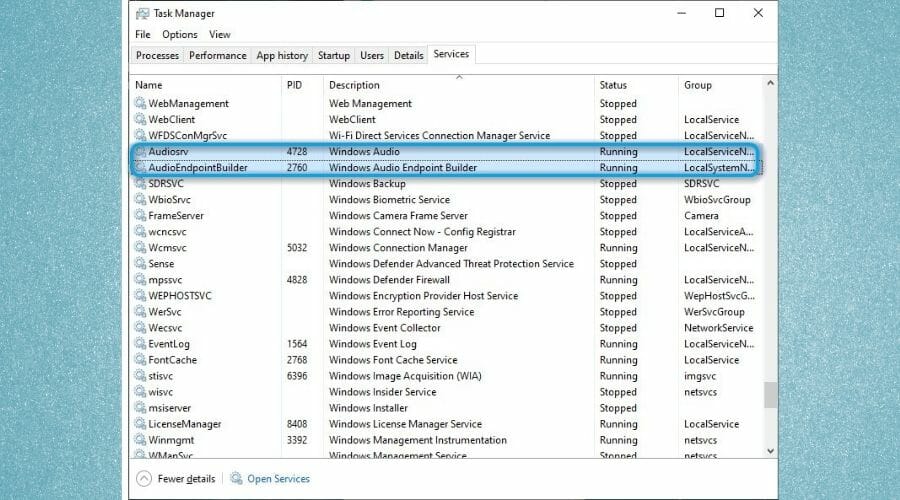Click the gear icon next to Winmgmt

(x=140, y=440)
